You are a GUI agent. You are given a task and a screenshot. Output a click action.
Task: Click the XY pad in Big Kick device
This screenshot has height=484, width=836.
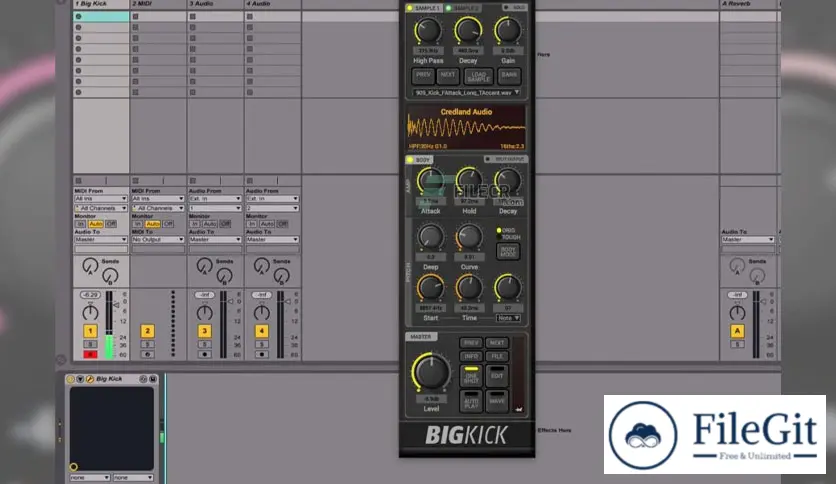(112, 429)
